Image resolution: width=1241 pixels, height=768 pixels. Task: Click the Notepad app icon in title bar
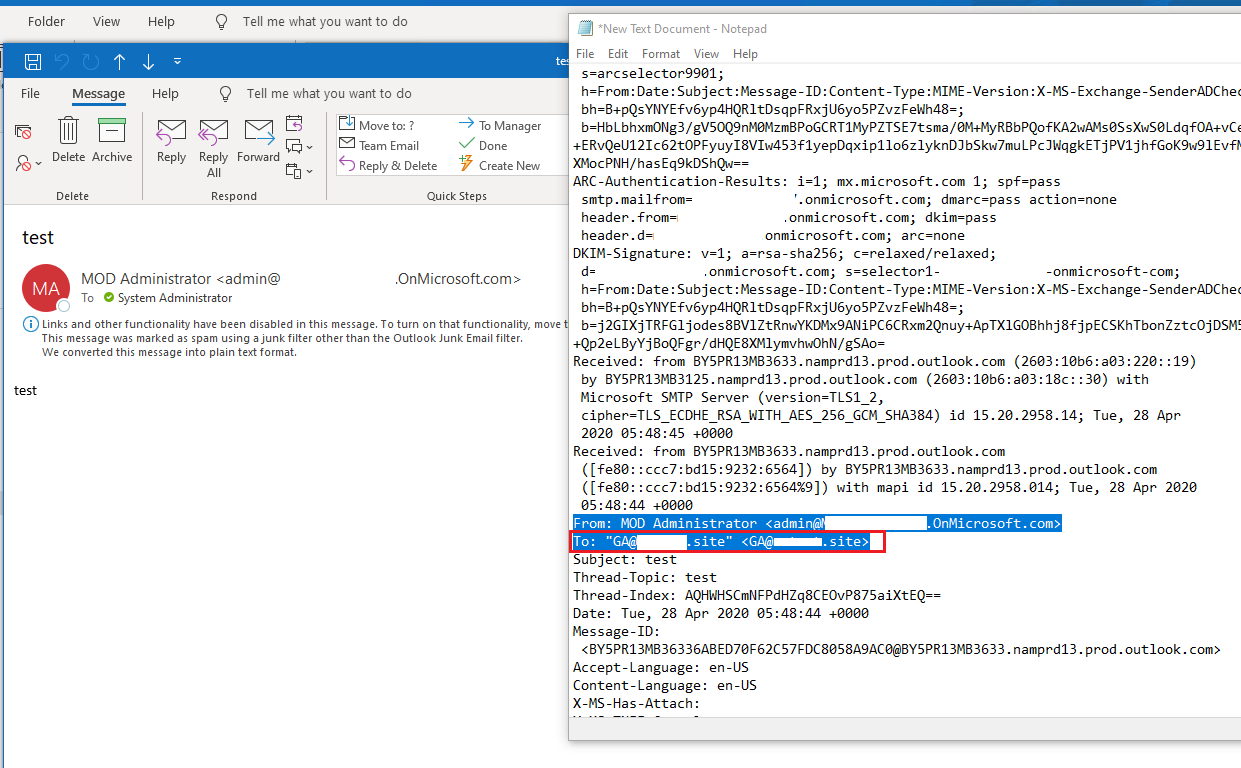585,29
